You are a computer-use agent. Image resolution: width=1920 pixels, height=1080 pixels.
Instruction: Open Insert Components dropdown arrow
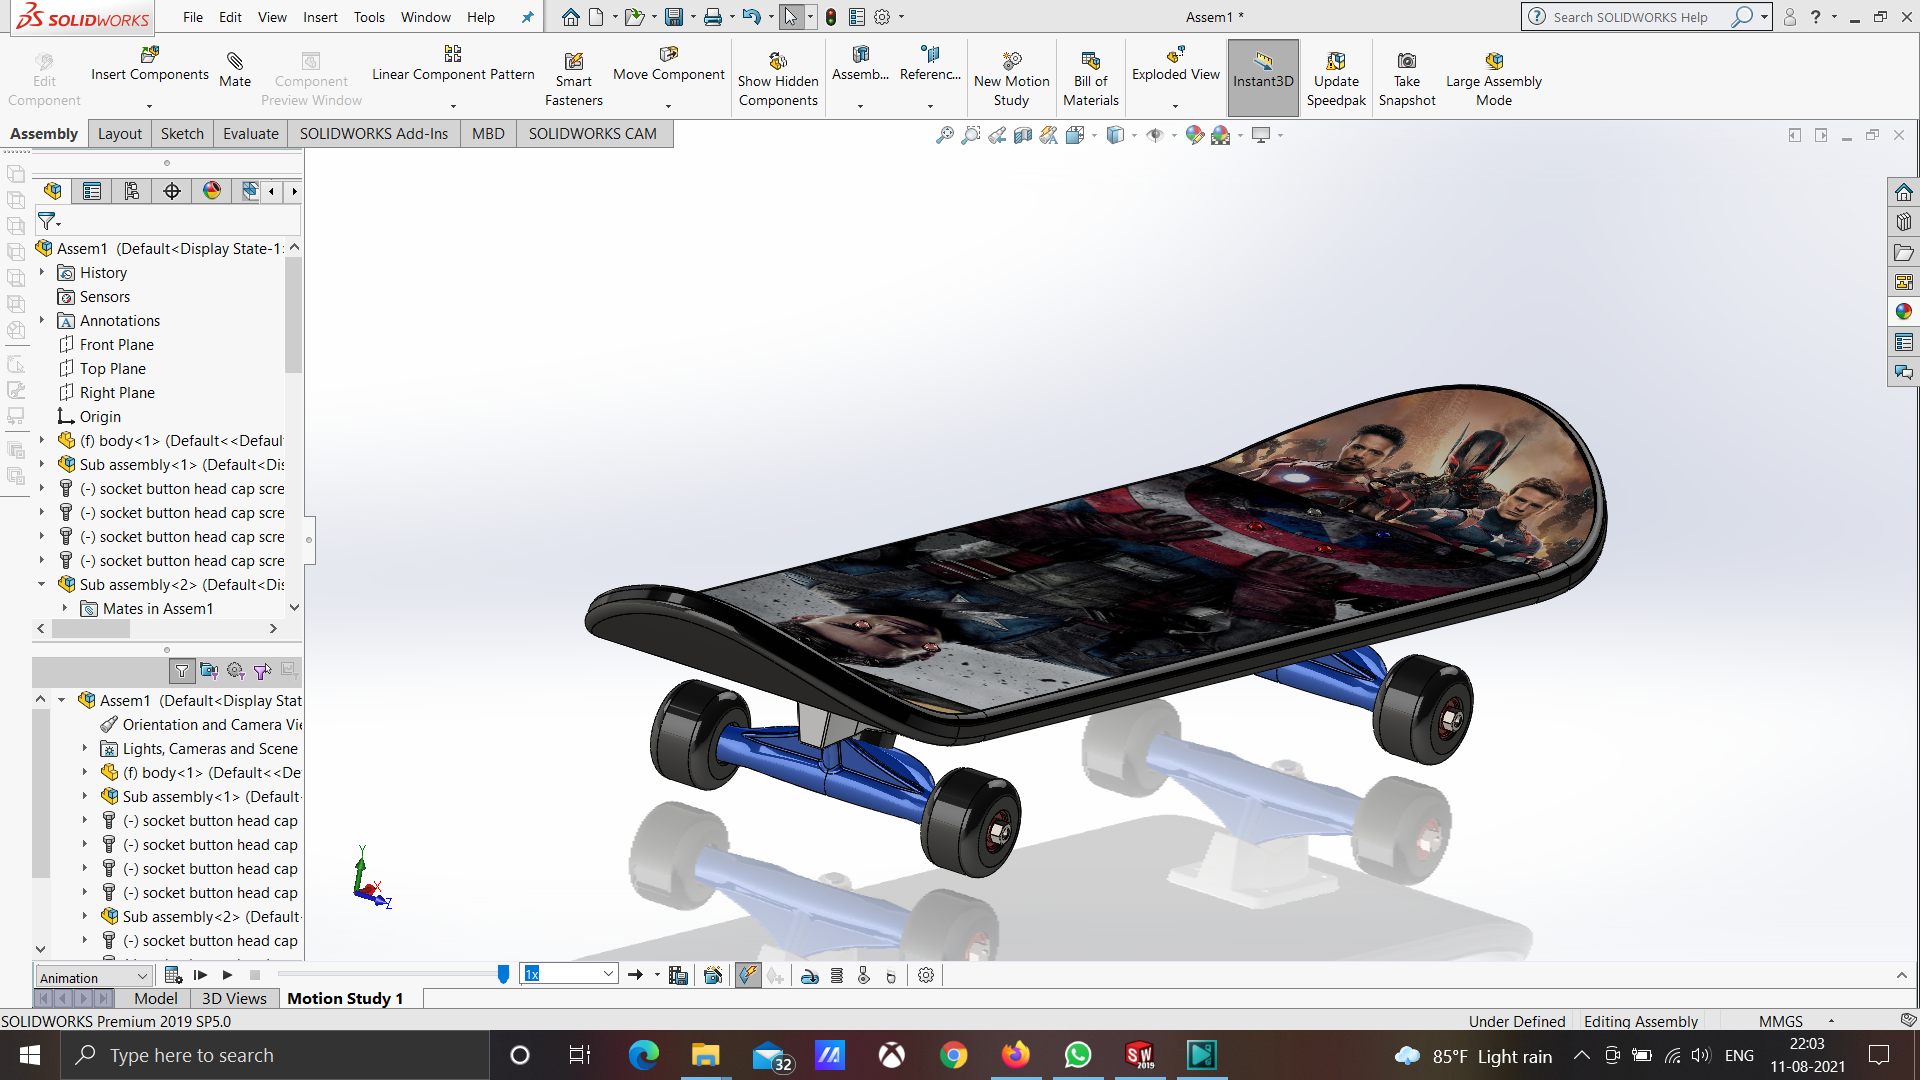tap(149, 106)
